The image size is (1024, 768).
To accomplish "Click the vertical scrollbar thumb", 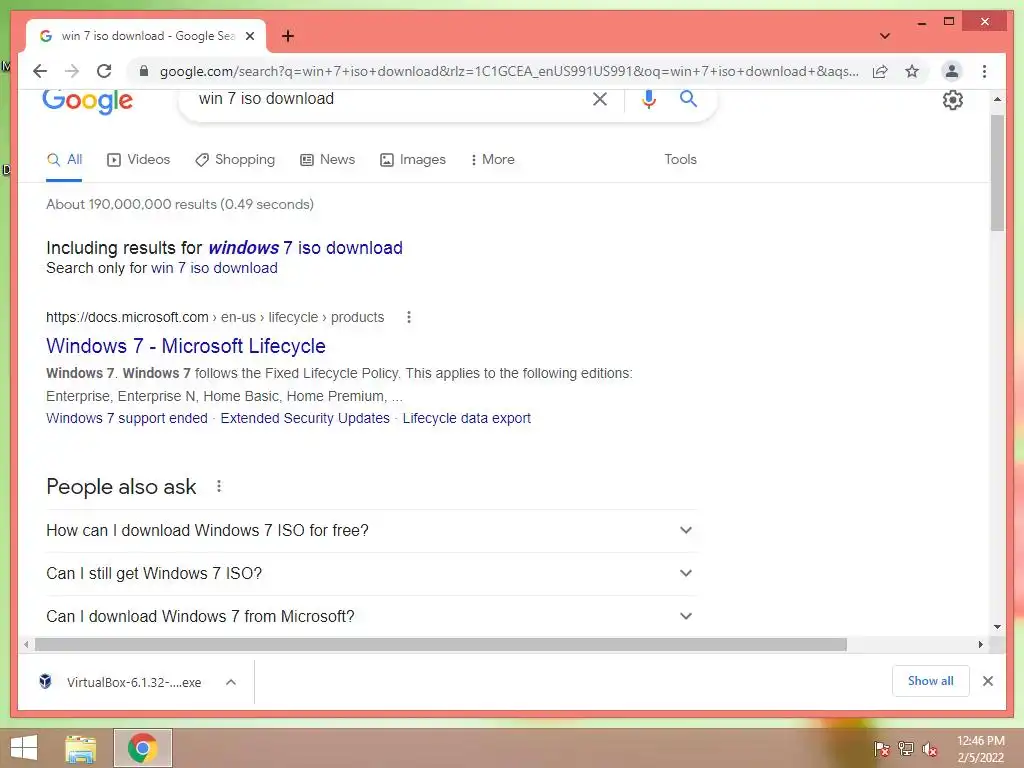I will [997, 172].
